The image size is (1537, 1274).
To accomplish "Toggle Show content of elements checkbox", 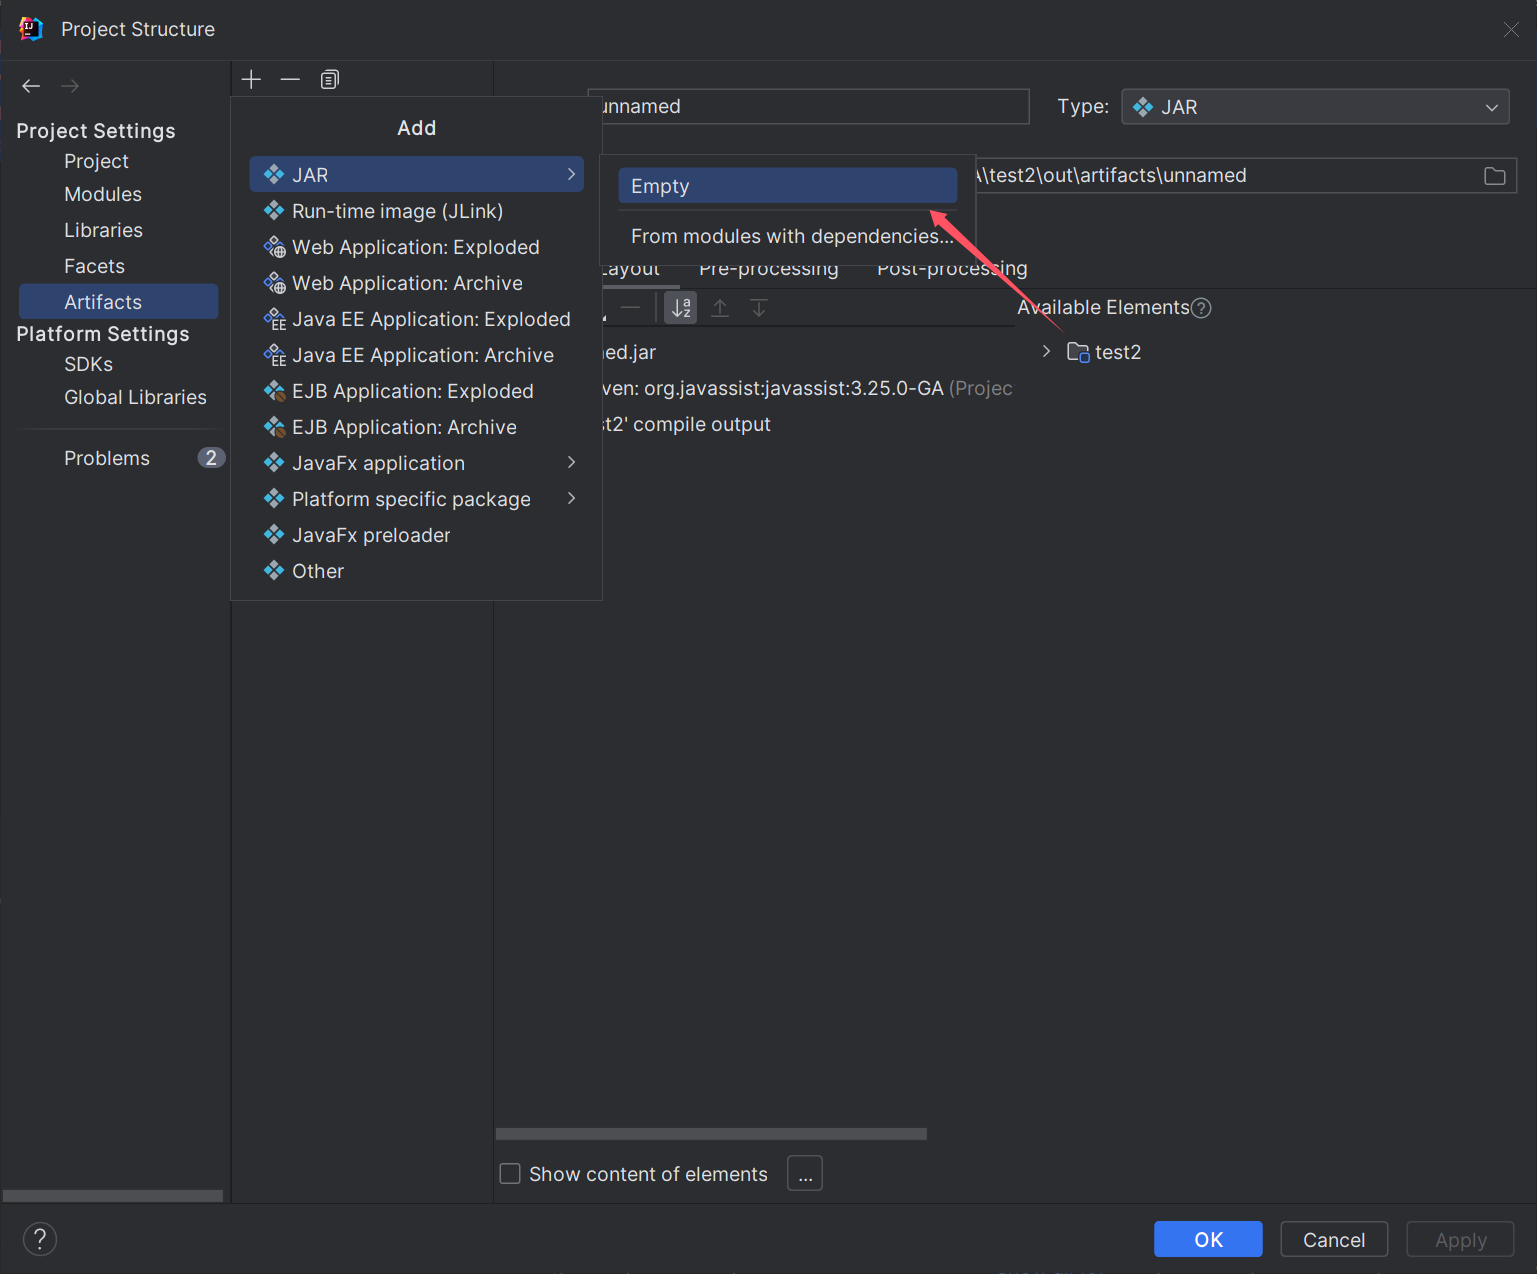I will pyautogui.click(x=510, y=1173).
